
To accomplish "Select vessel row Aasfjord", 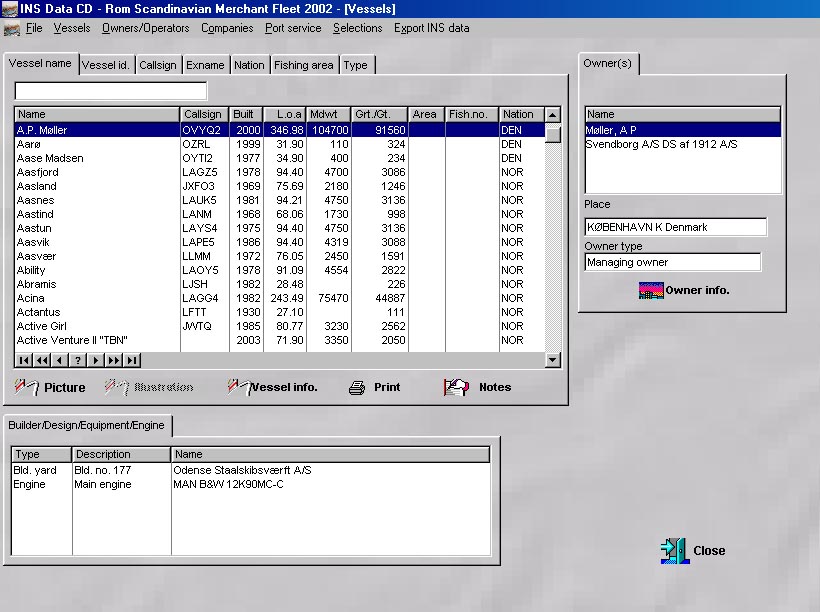I will tap(280, 172).
